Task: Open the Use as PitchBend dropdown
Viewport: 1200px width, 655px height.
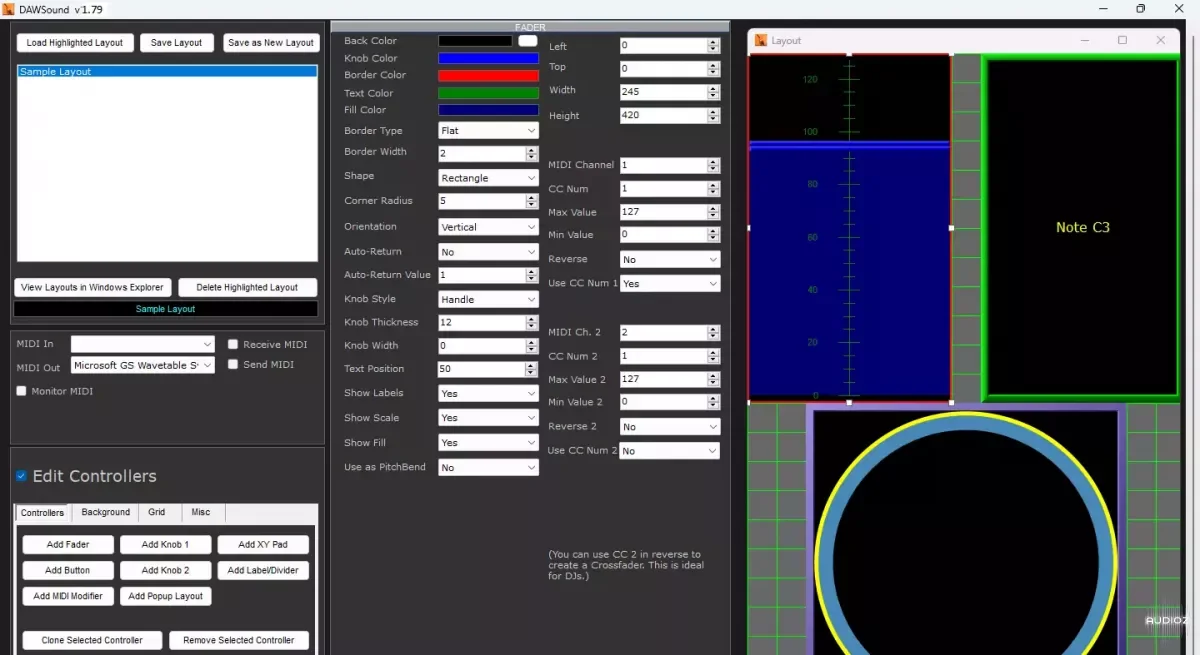Action: tap(488, 467)
